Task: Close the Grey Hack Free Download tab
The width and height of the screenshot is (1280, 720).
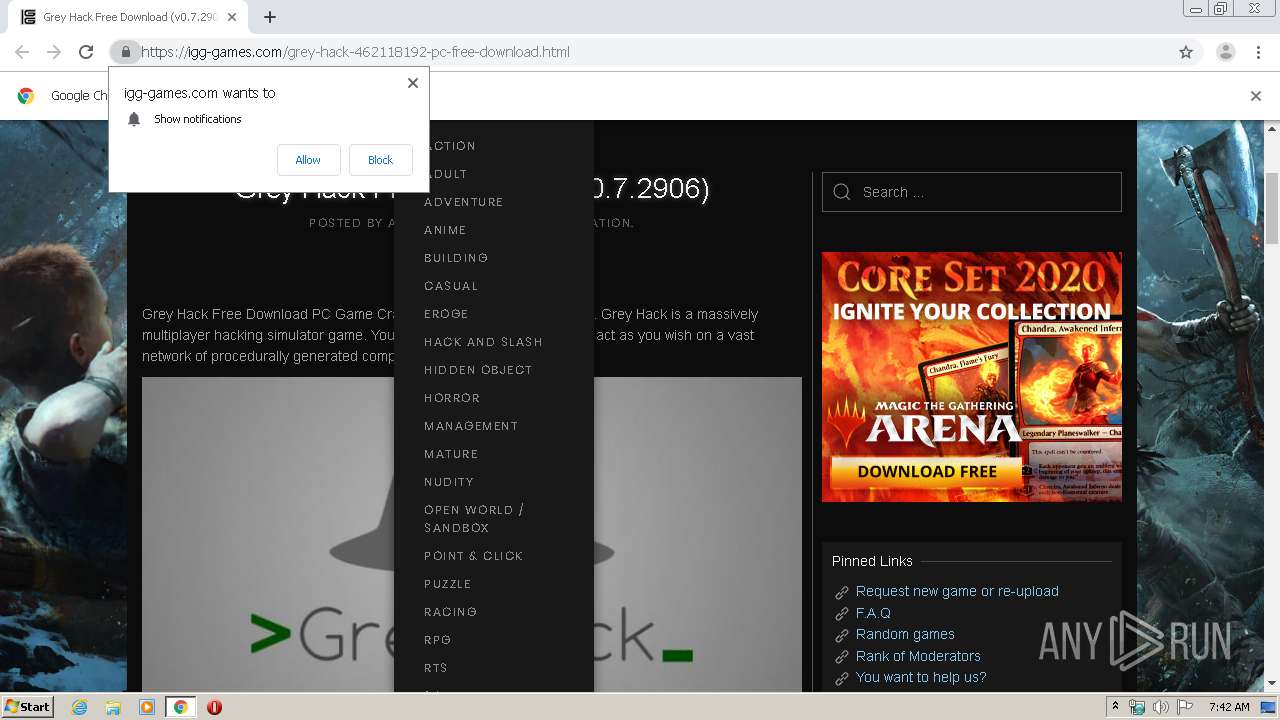Action: pyautogui.click(x=234, y=17)
